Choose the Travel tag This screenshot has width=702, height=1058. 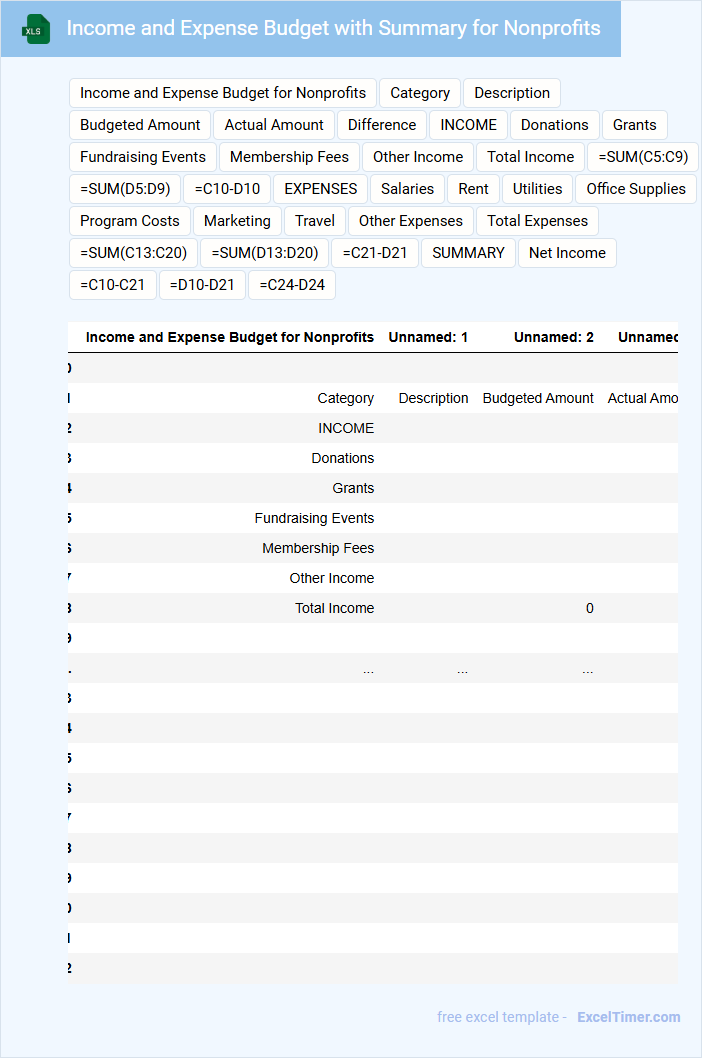315,221
